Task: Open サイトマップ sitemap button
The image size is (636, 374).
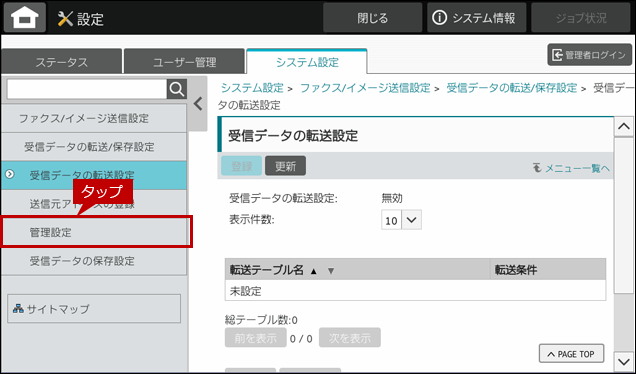Action: tap(94, 309)
